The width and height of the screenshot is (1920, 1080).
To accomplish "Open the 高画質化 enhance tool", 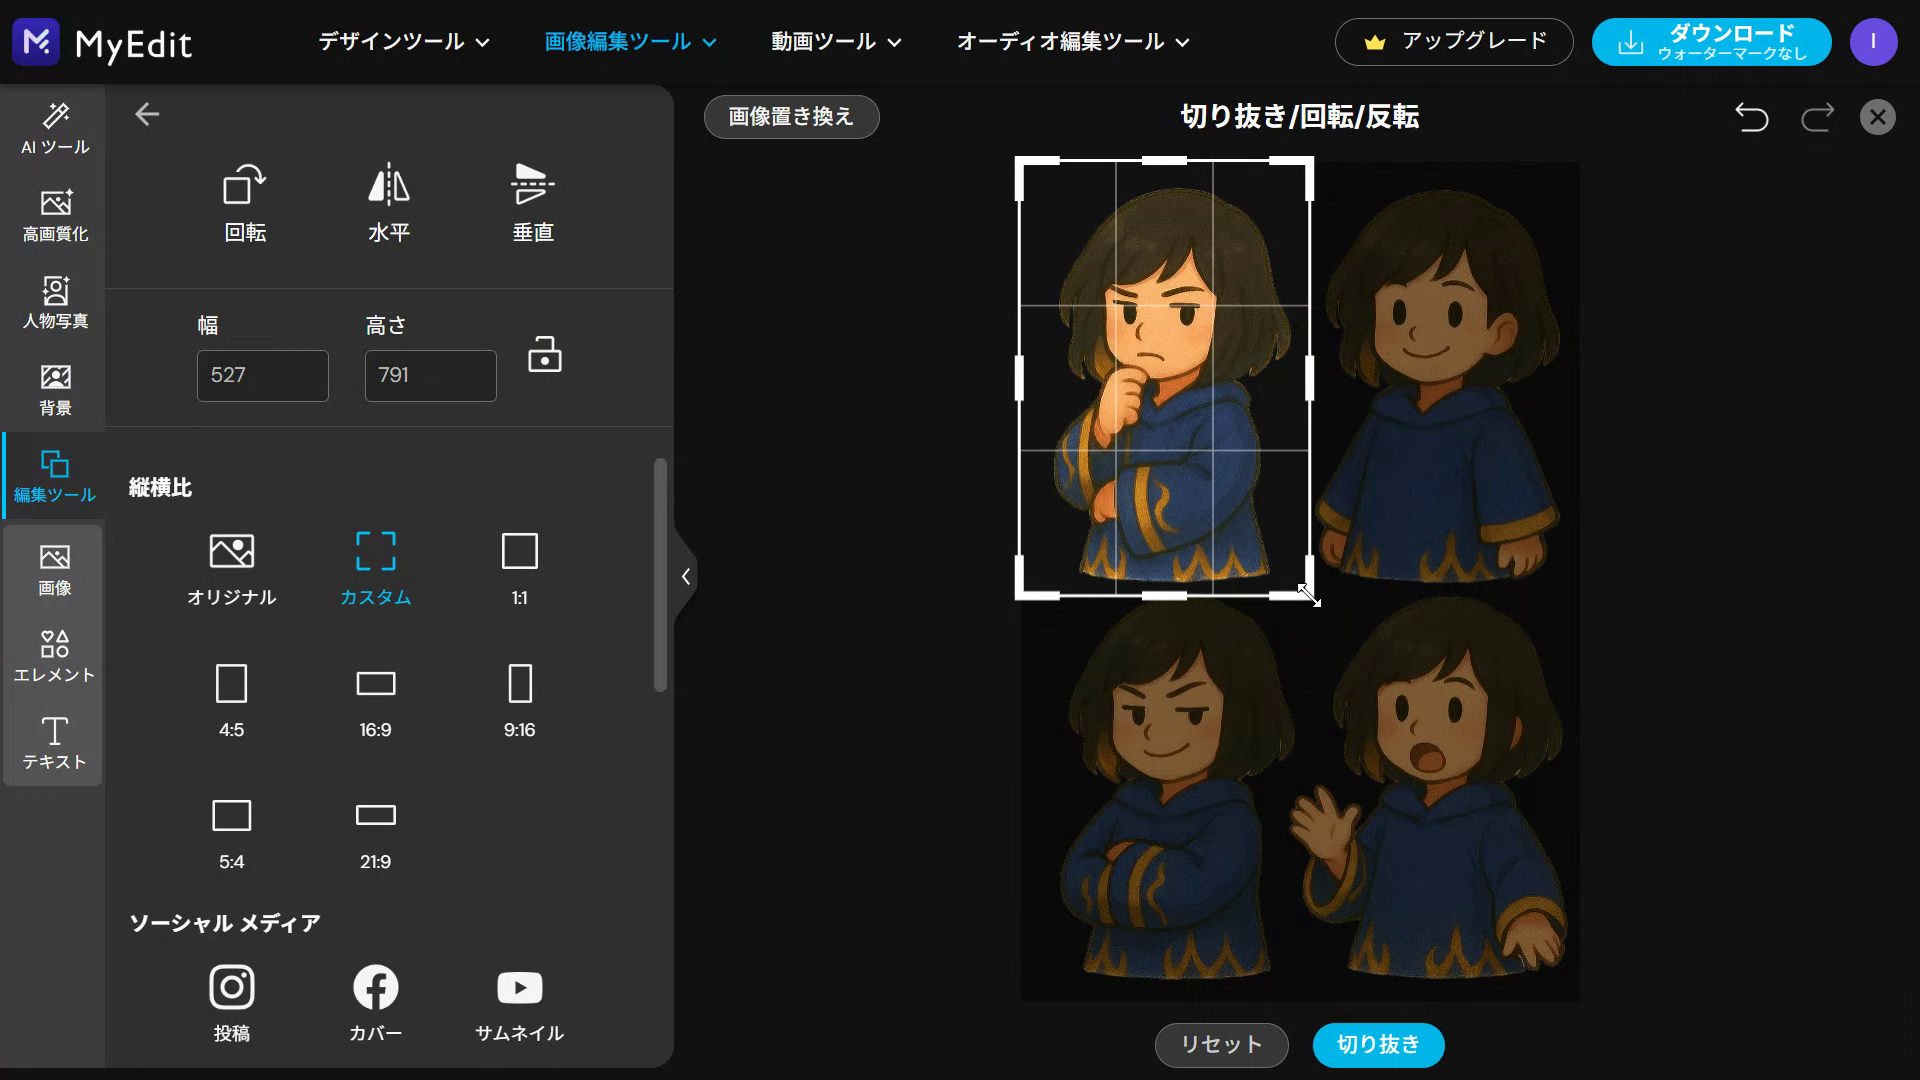I will coord(55,215).
